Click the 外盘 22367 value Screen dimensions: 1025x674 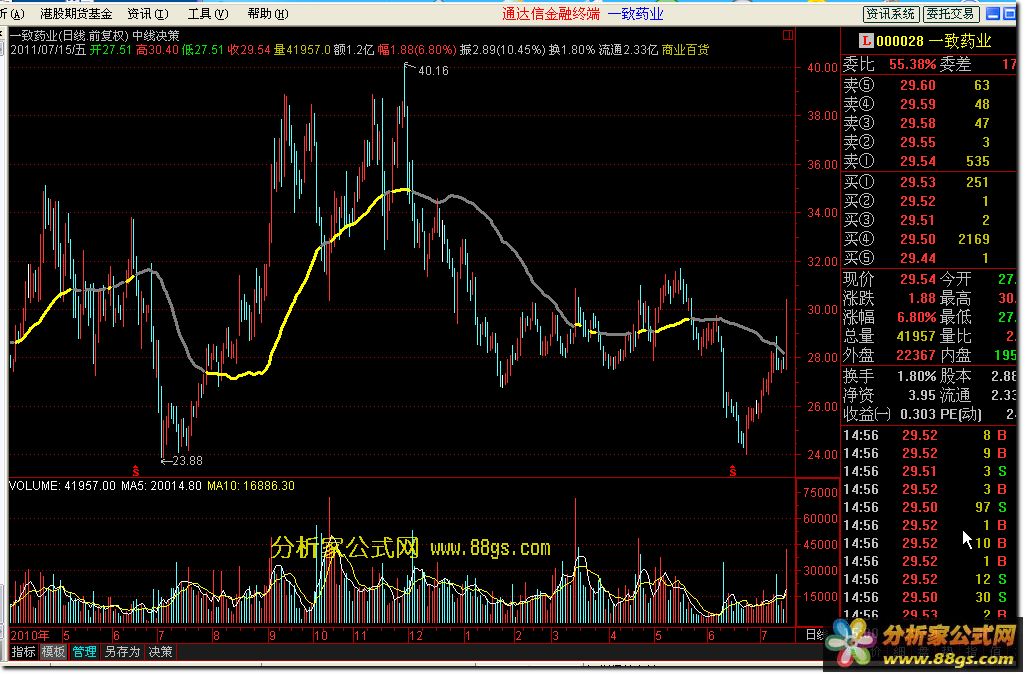[x=916, y=356]
